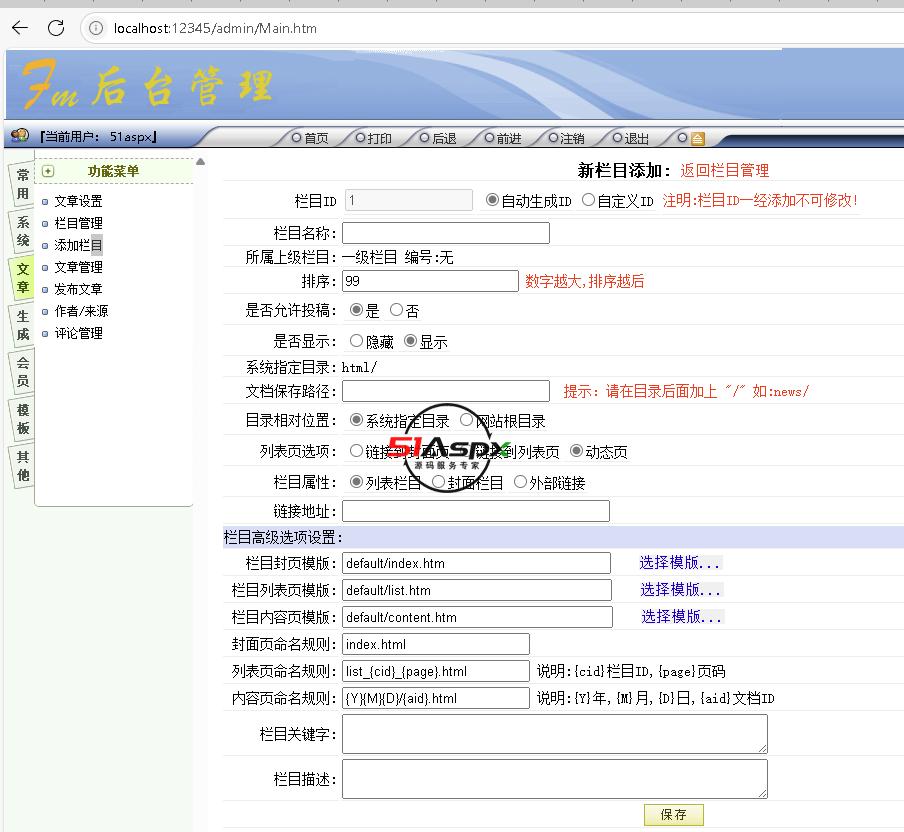The image size is (904, 832).
Task: Click the 首页 toolbar button
Action: (x=310, y=138)
